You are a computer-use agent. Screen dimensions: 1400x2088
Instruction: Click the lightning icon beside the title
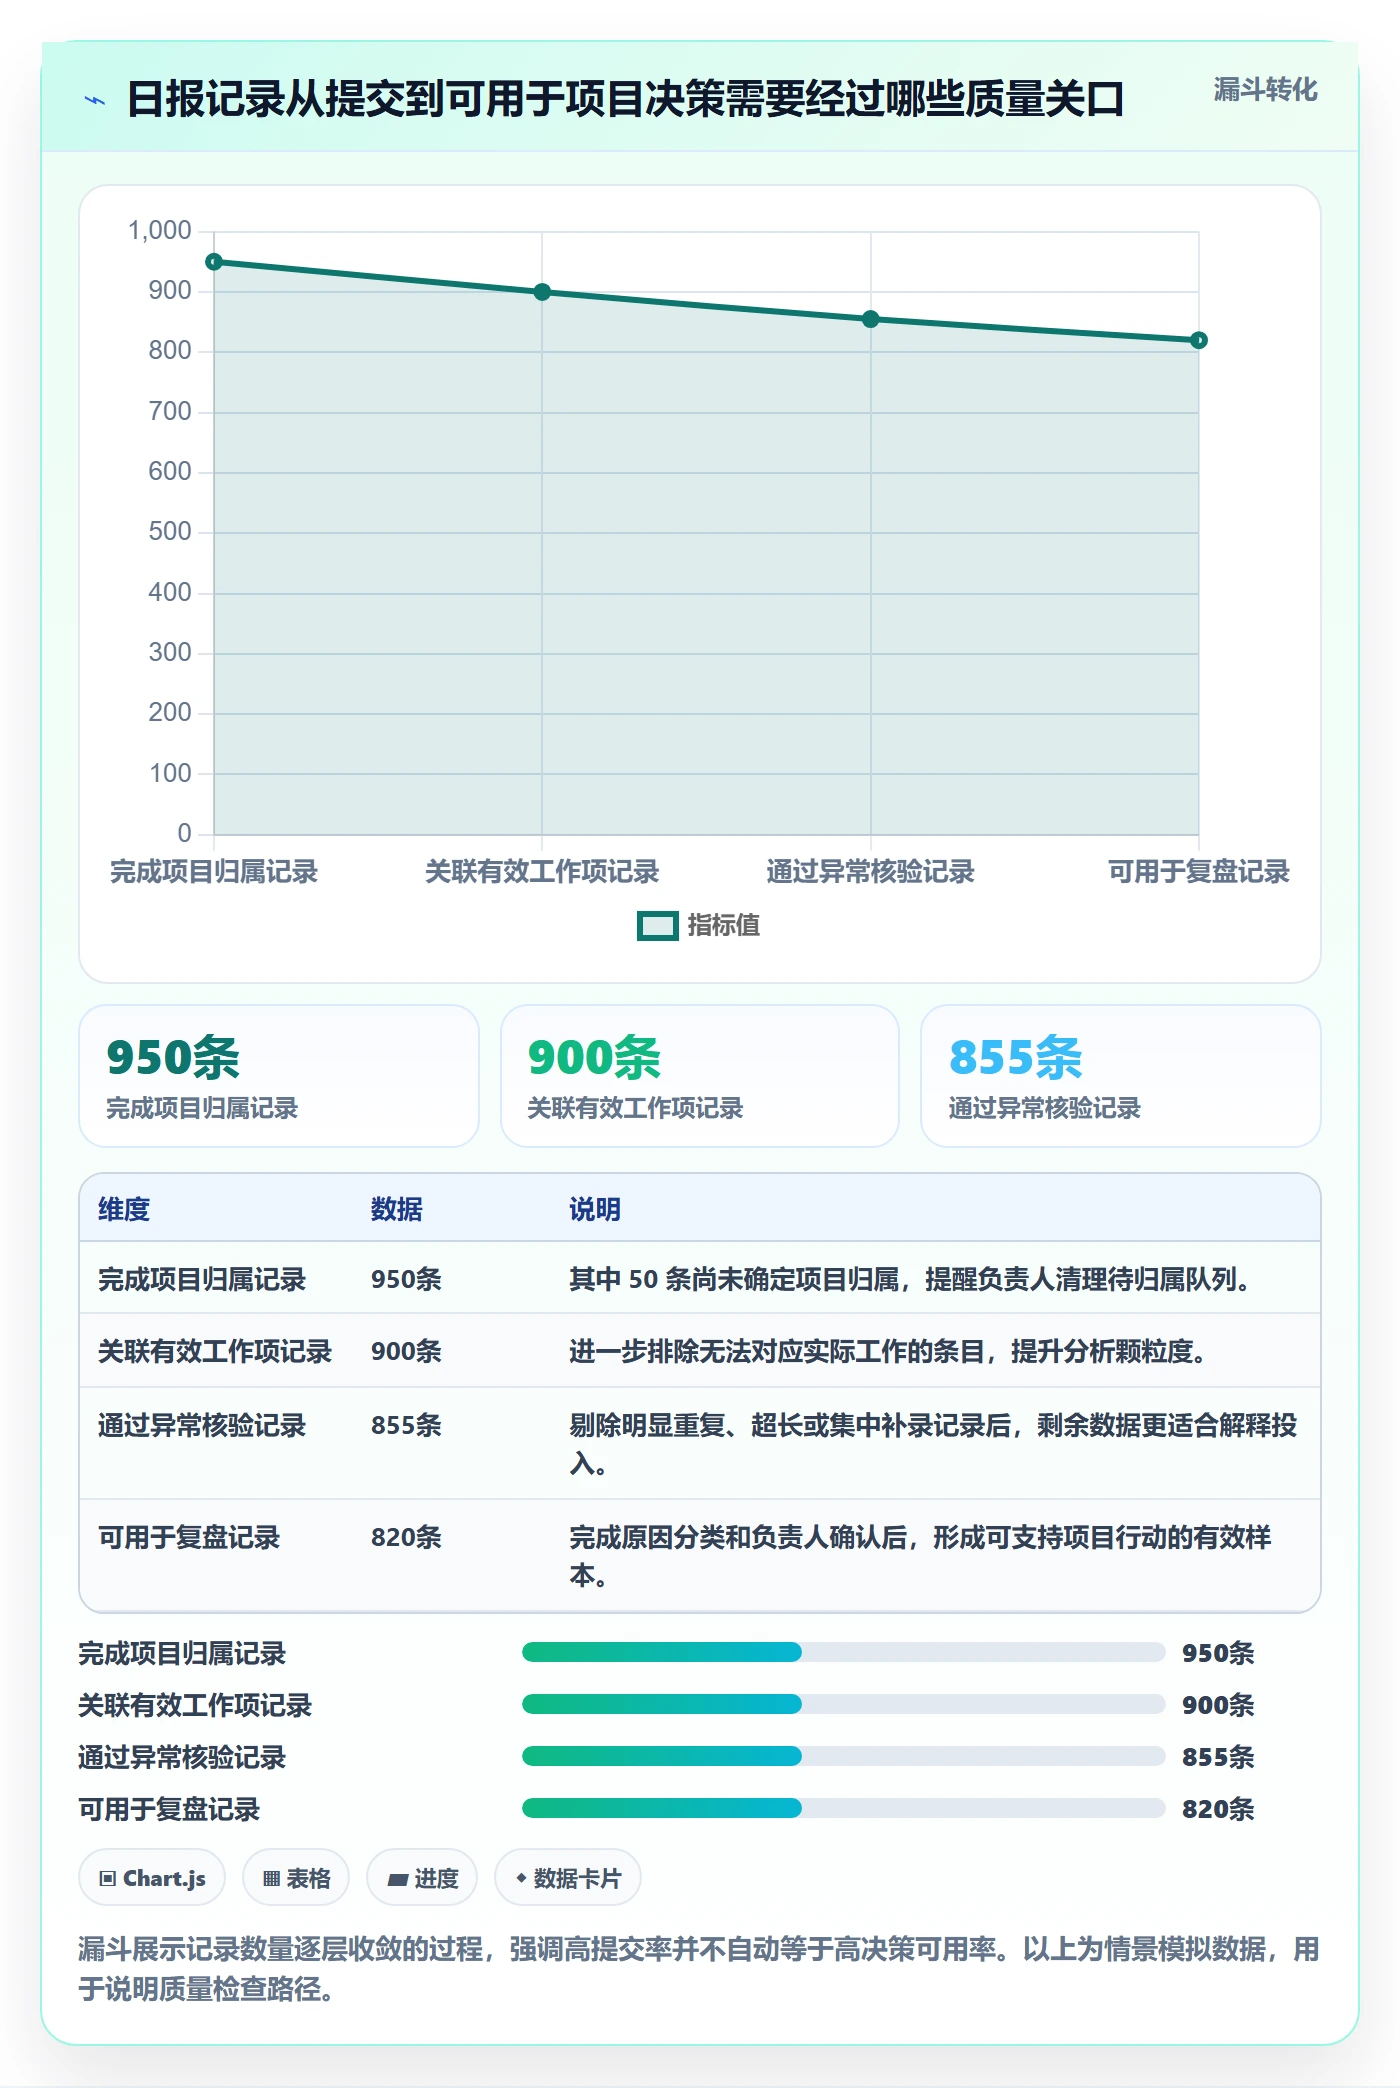(x=95, y=100)
